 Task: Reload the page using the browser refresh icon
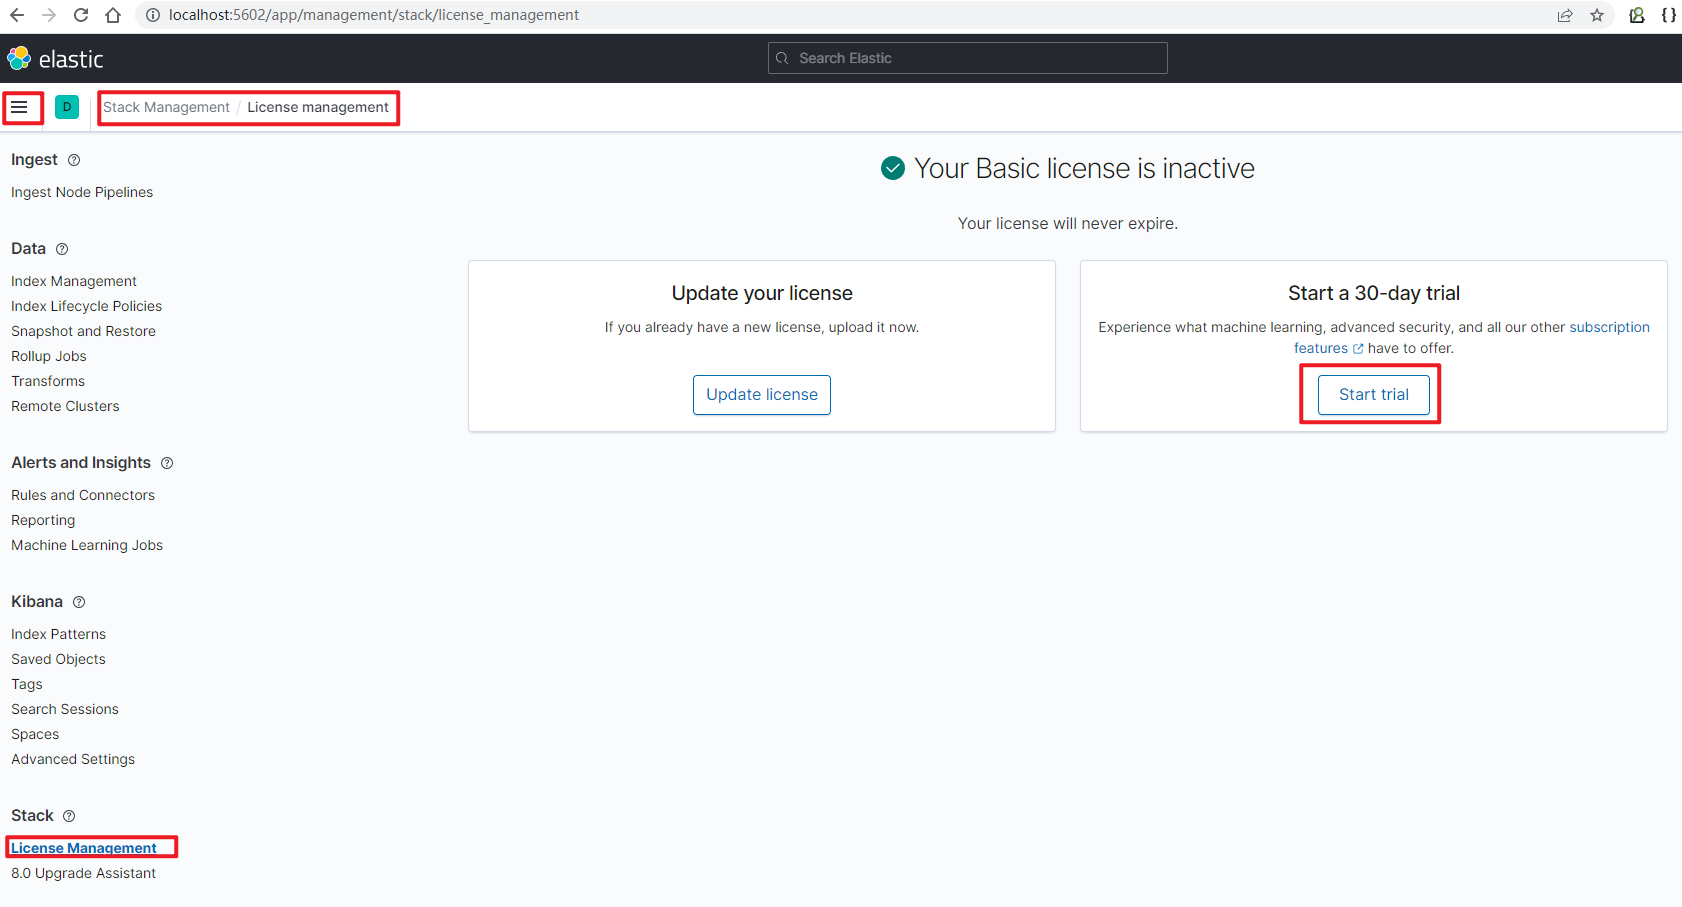[x=80, y=15]
